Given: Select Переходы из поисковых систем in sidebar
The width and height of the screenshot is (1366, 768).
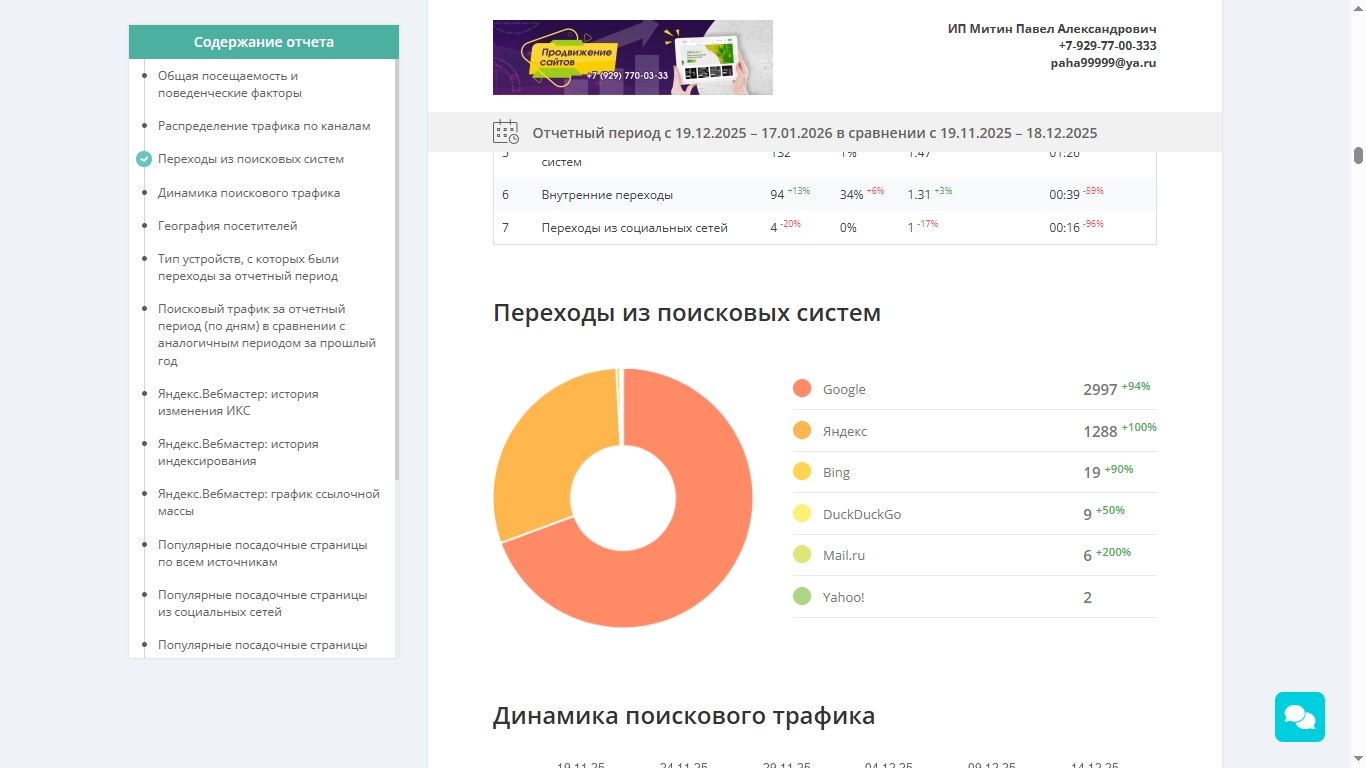Looking at the screenshot, I should coord(251,159).
